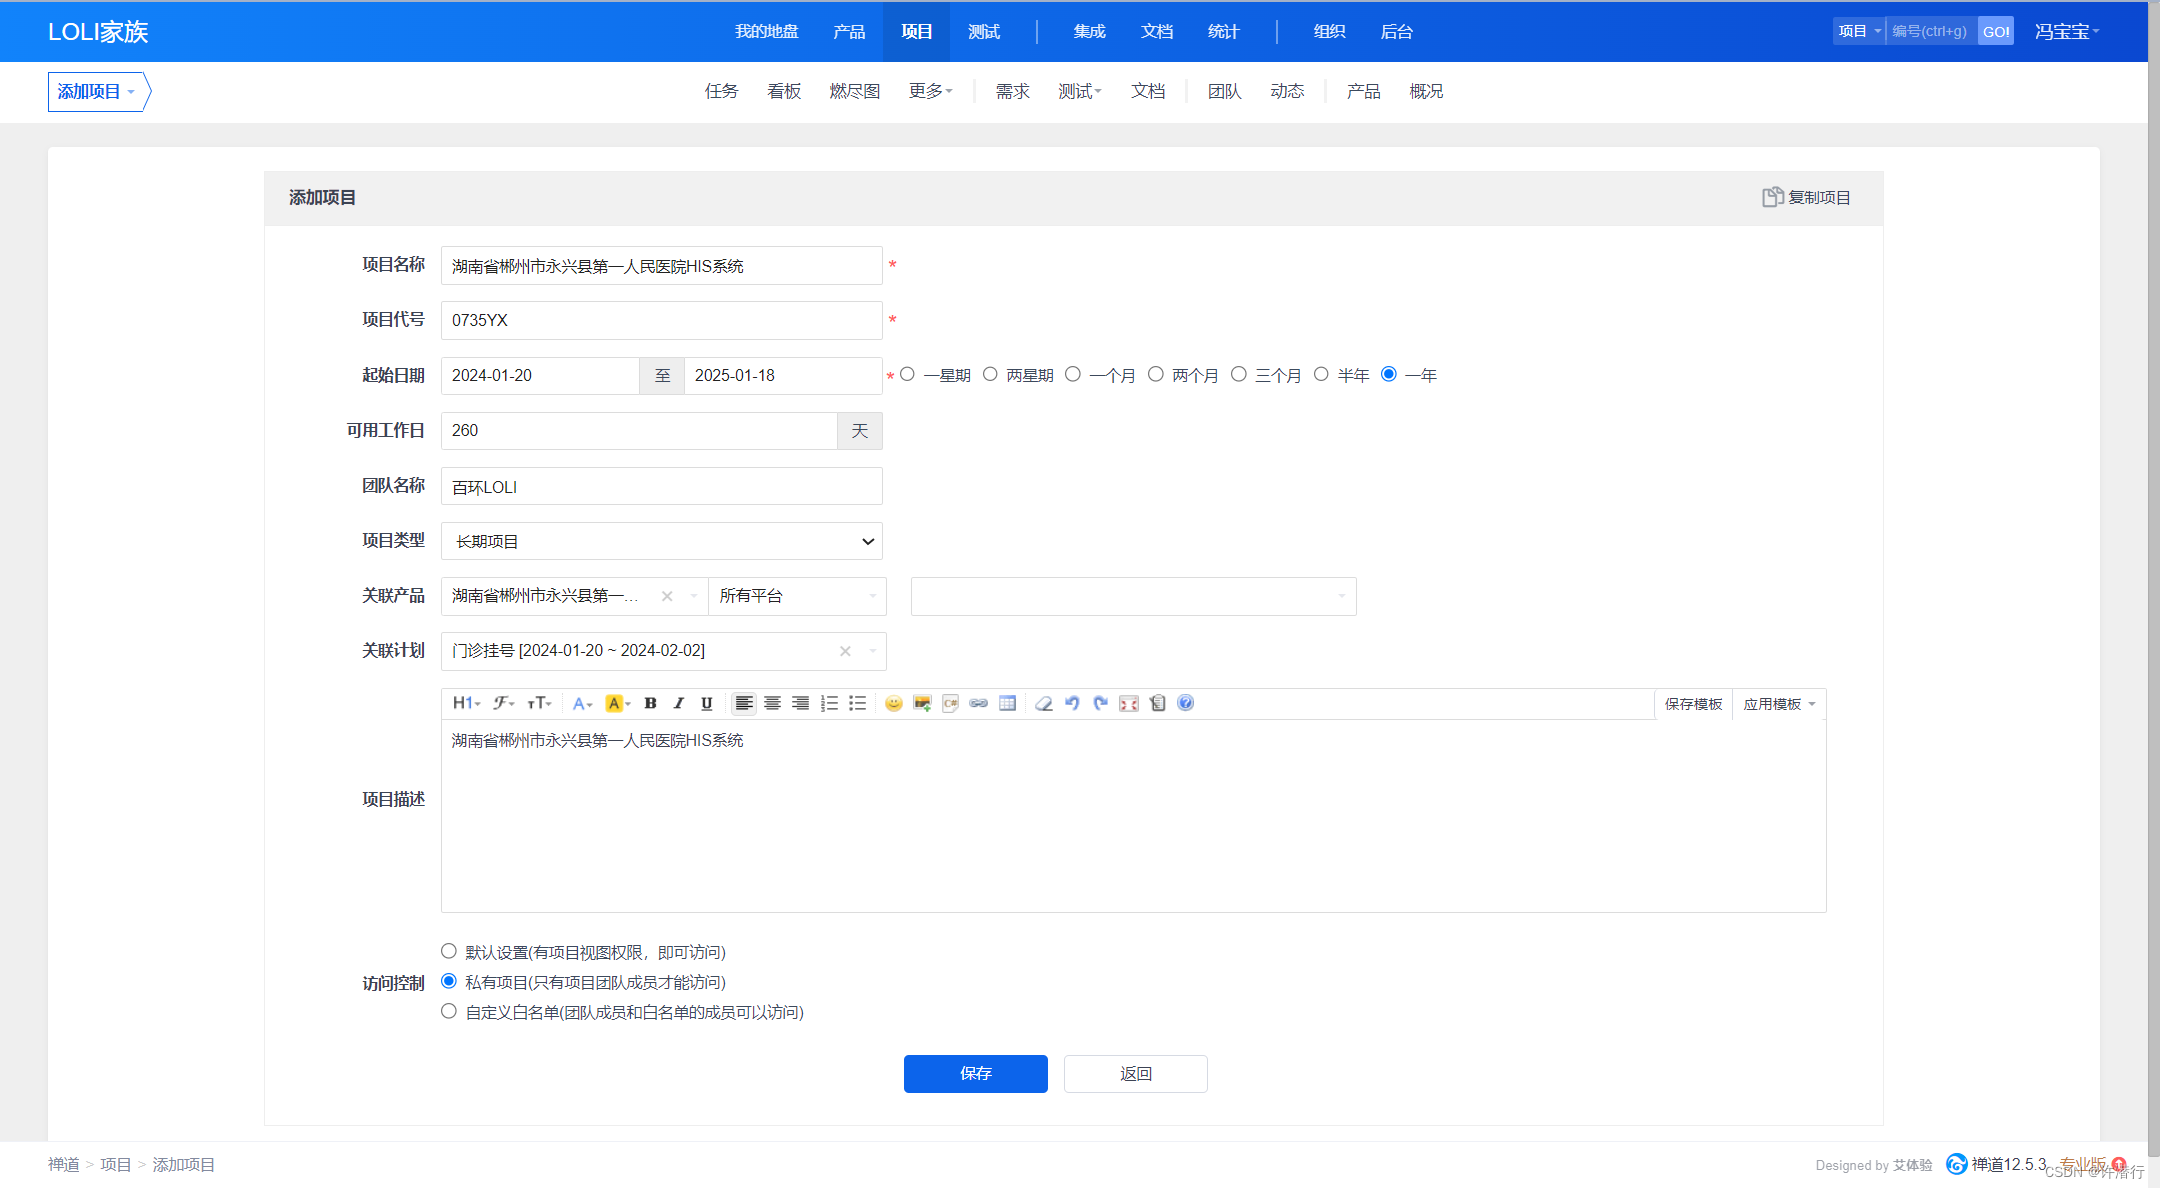Expand the 添加项目 dropdown button
The image size is (2160, 1188).
[x=96, y=92]
